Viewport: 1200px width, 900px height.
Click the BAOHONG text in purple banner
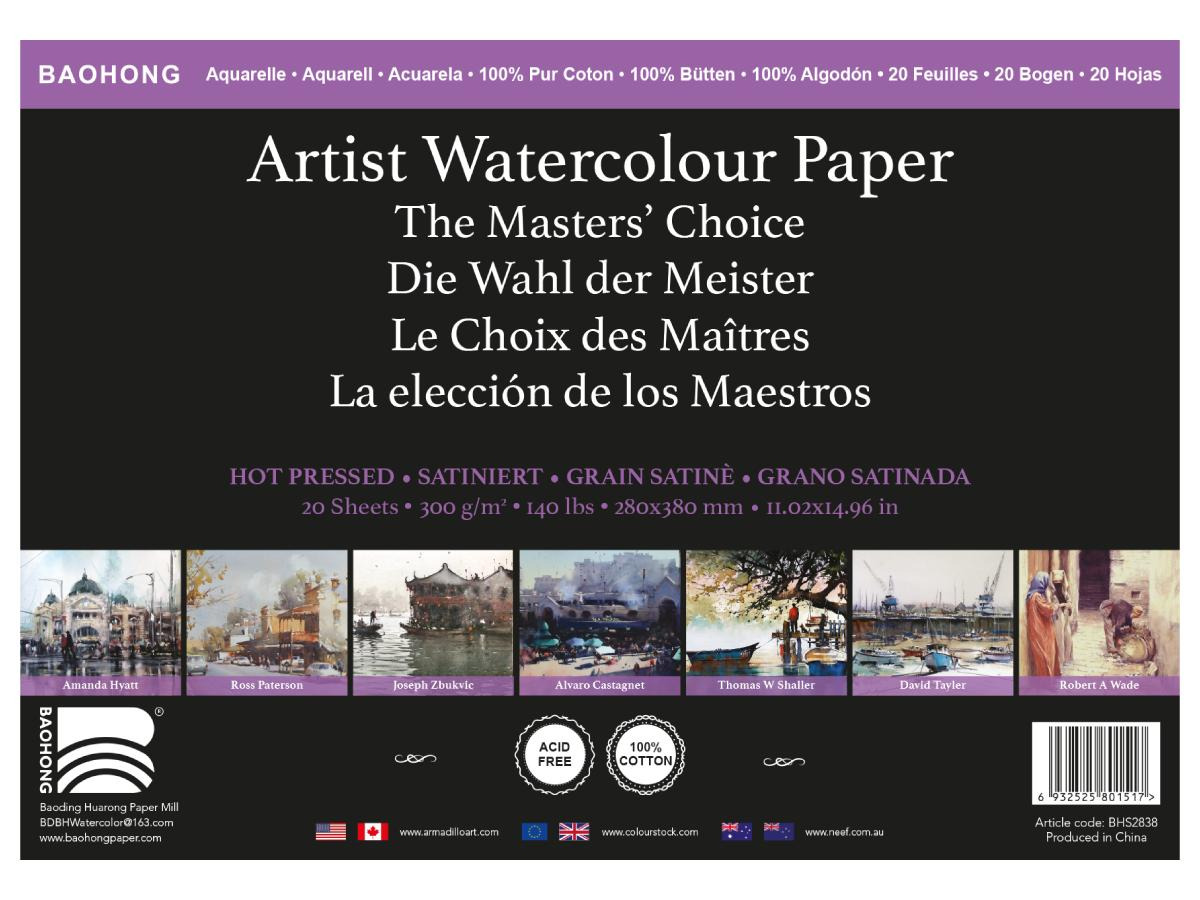(109, 75)
